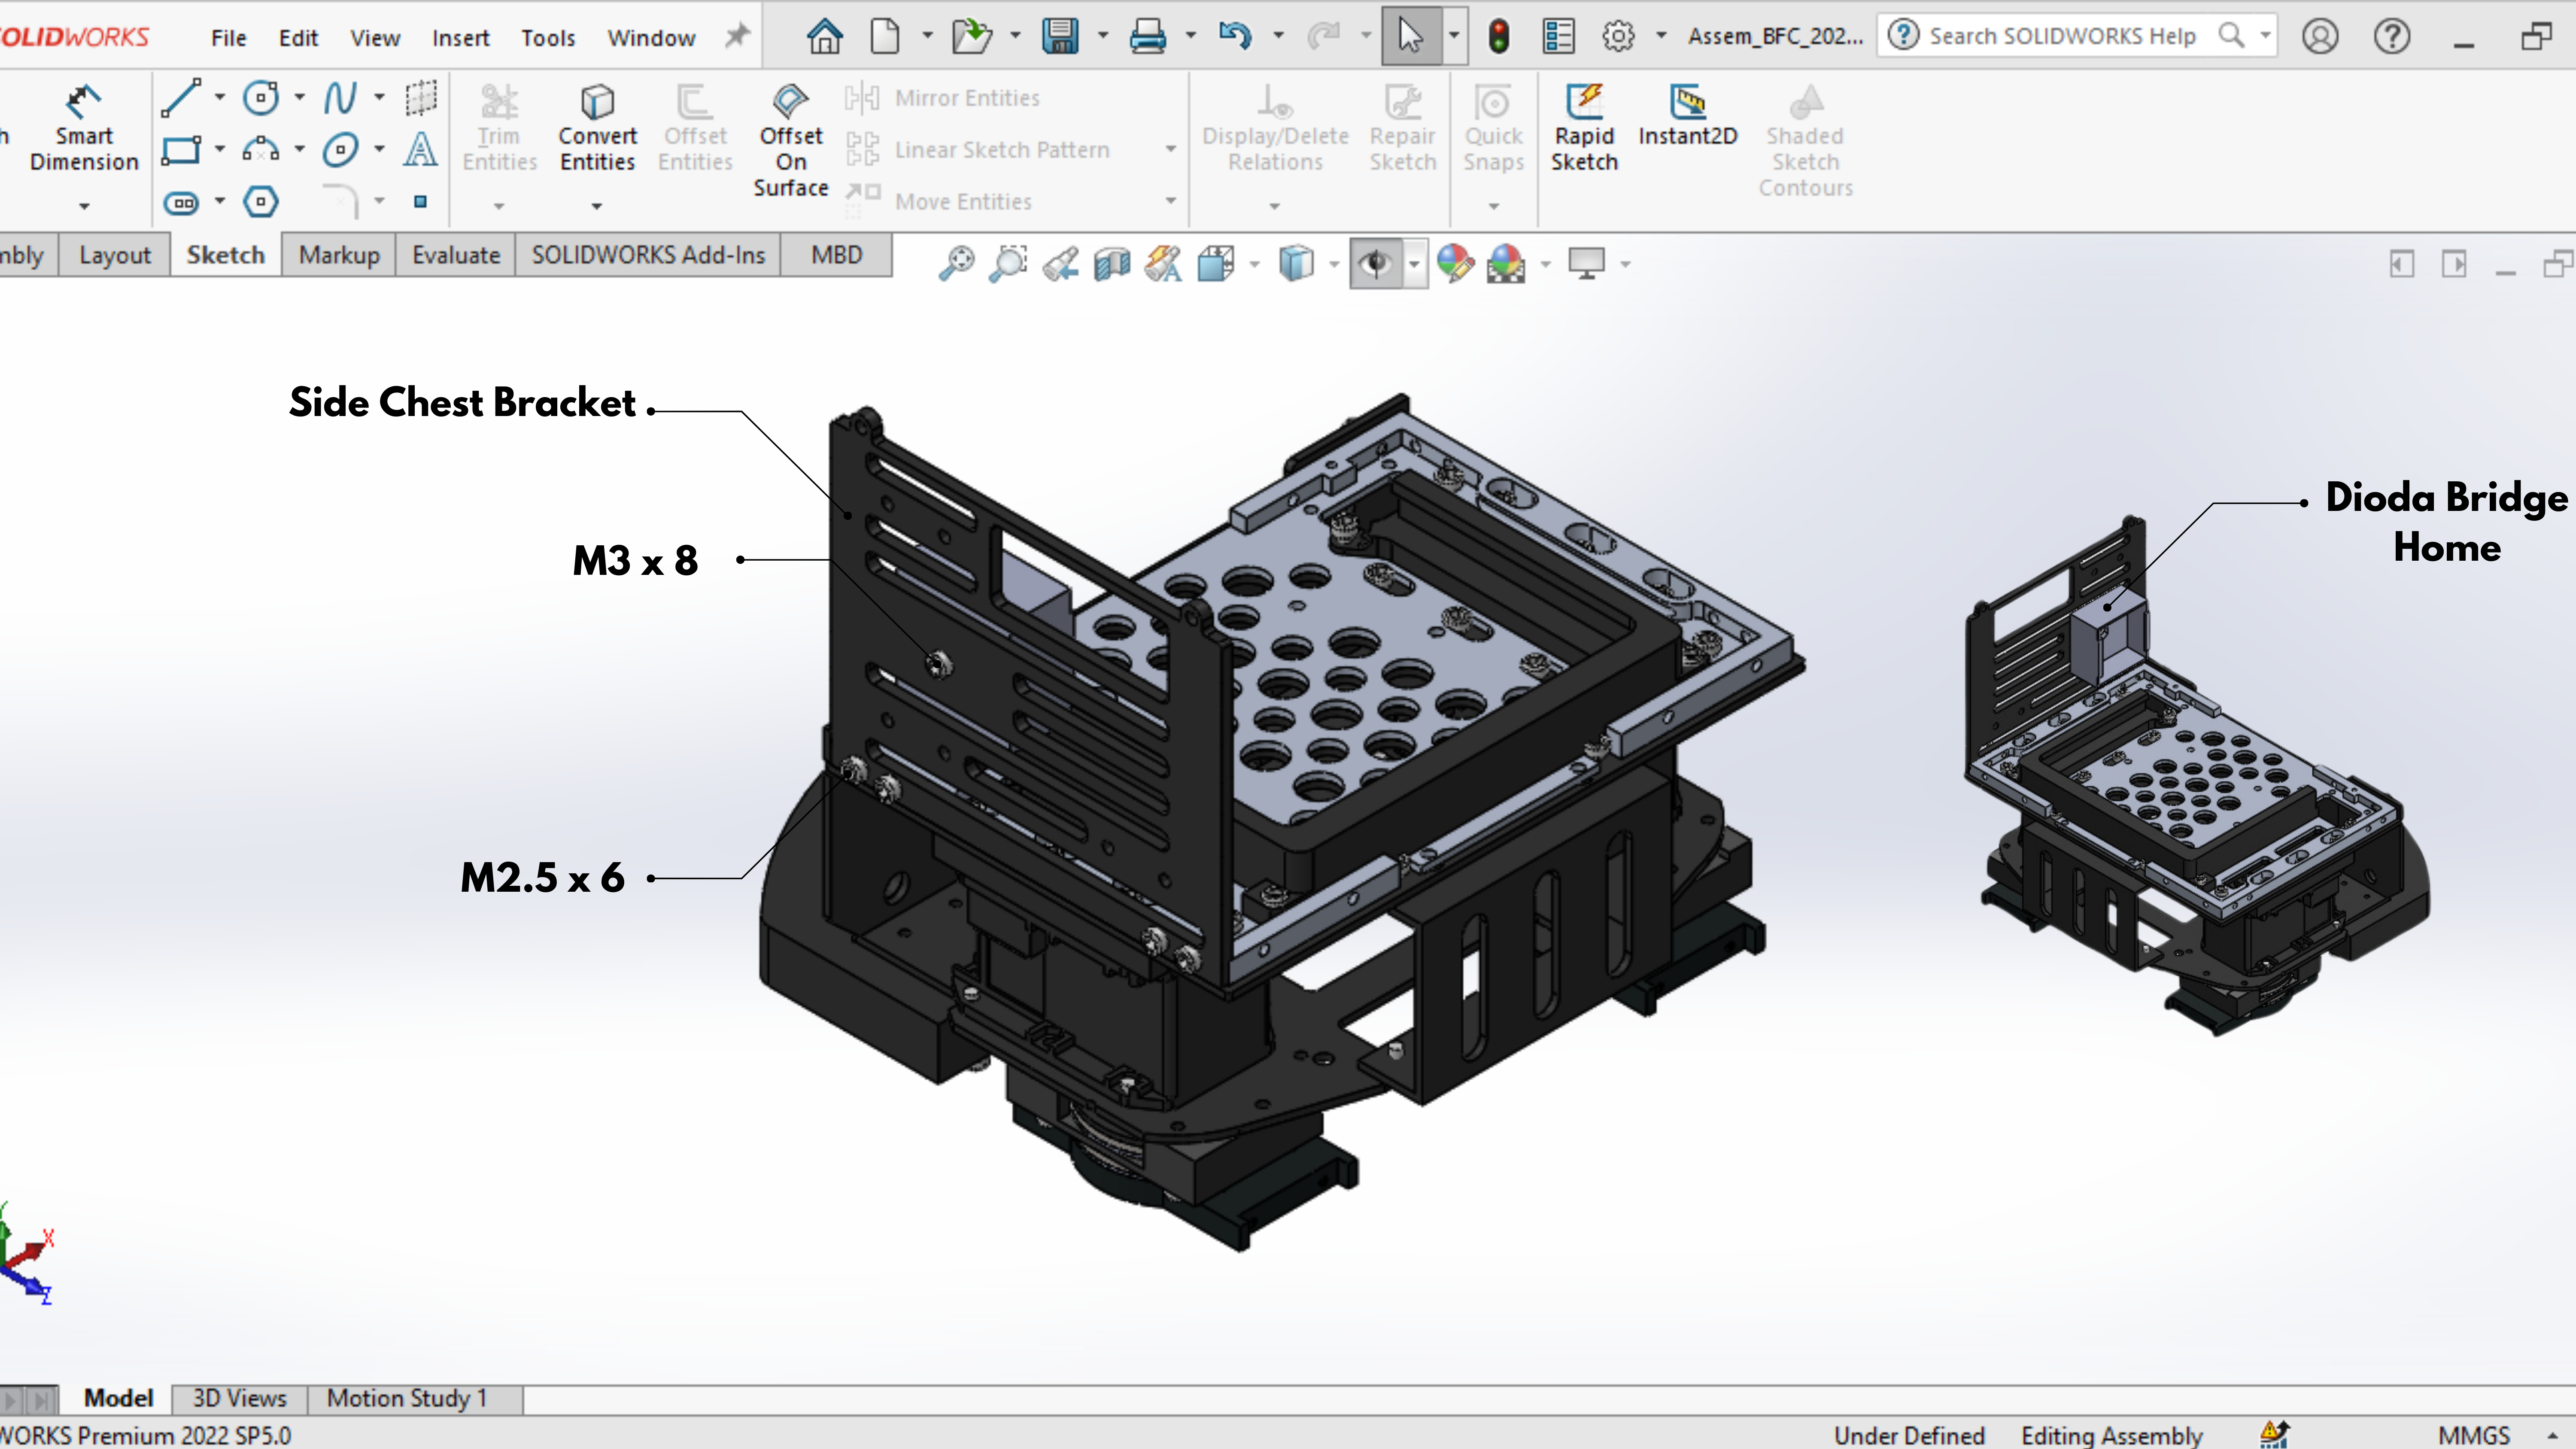Expand Undo history dropdown arrow
Image resolution: width=2576 pixels, height=1449 pixels.
pyautogui.click(x=1278, y=36)
